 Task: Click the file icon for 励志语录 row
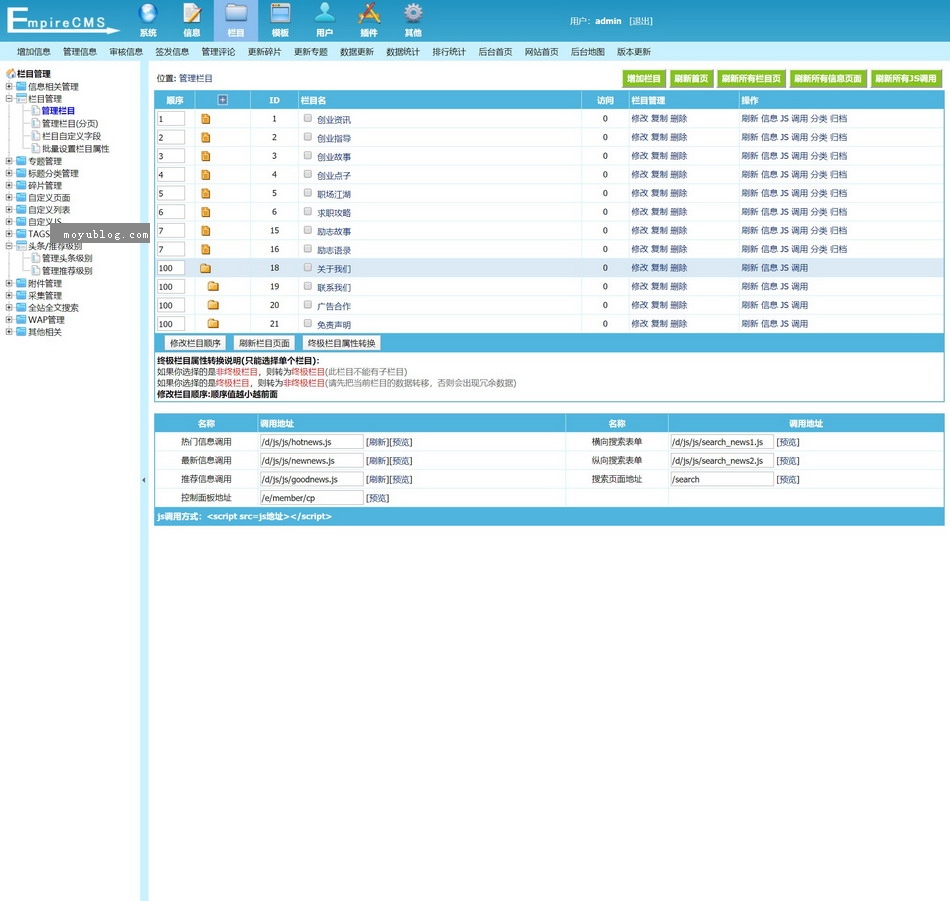[x=206, y=249]
